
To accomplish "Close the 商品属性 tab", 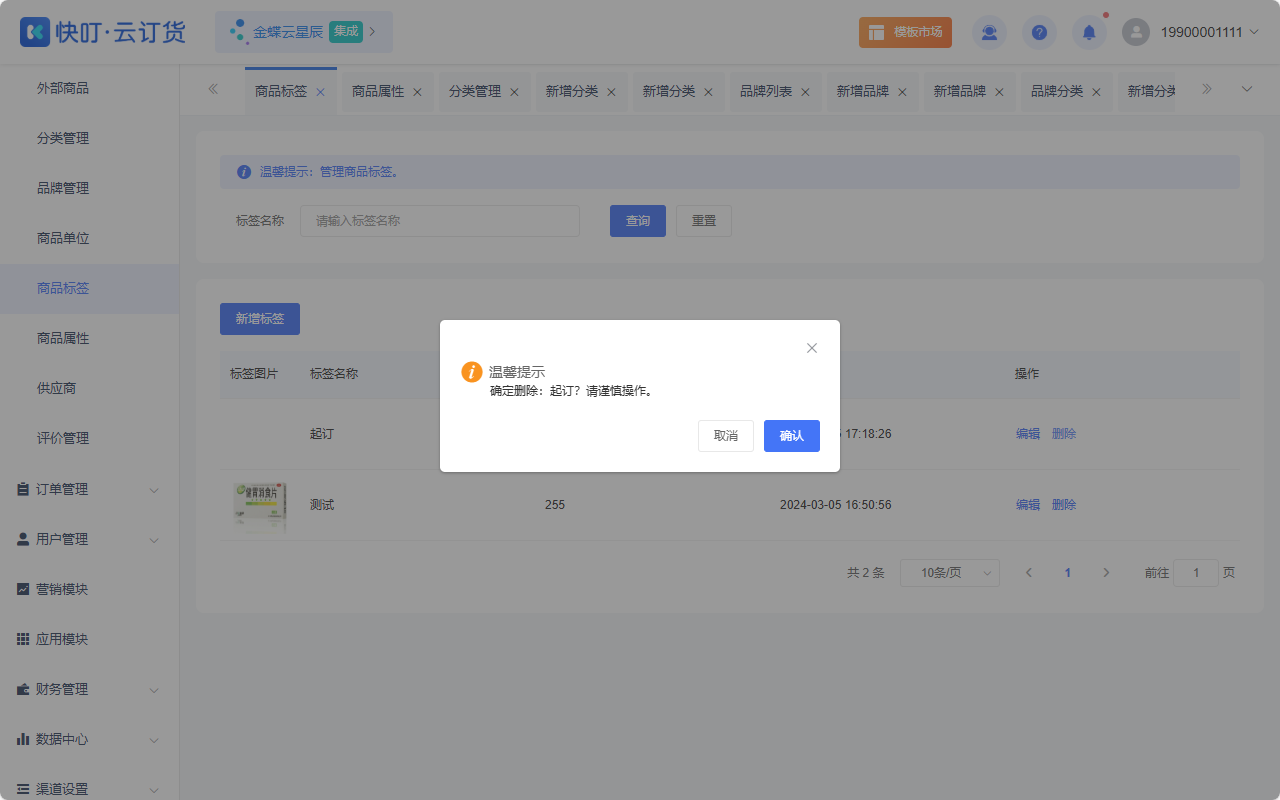I will click(x=417, y=92).
